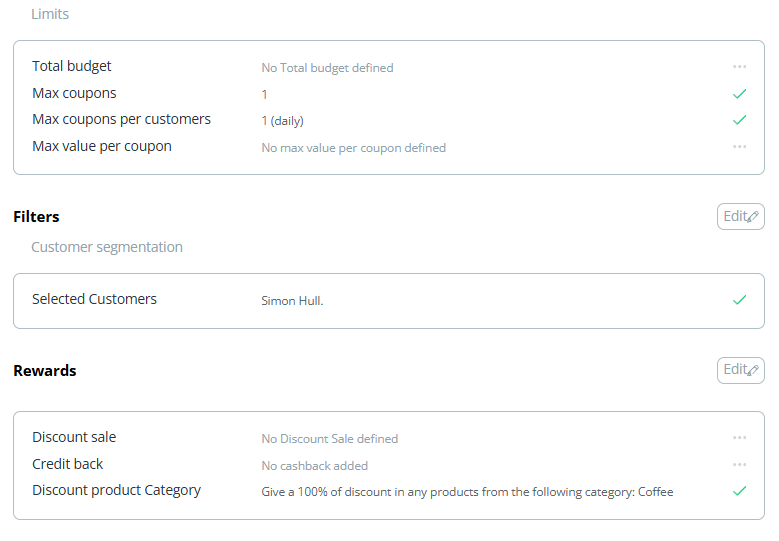Click the checkmark for Max coupons per customers
779x541 pixels.
coord(739,120)
